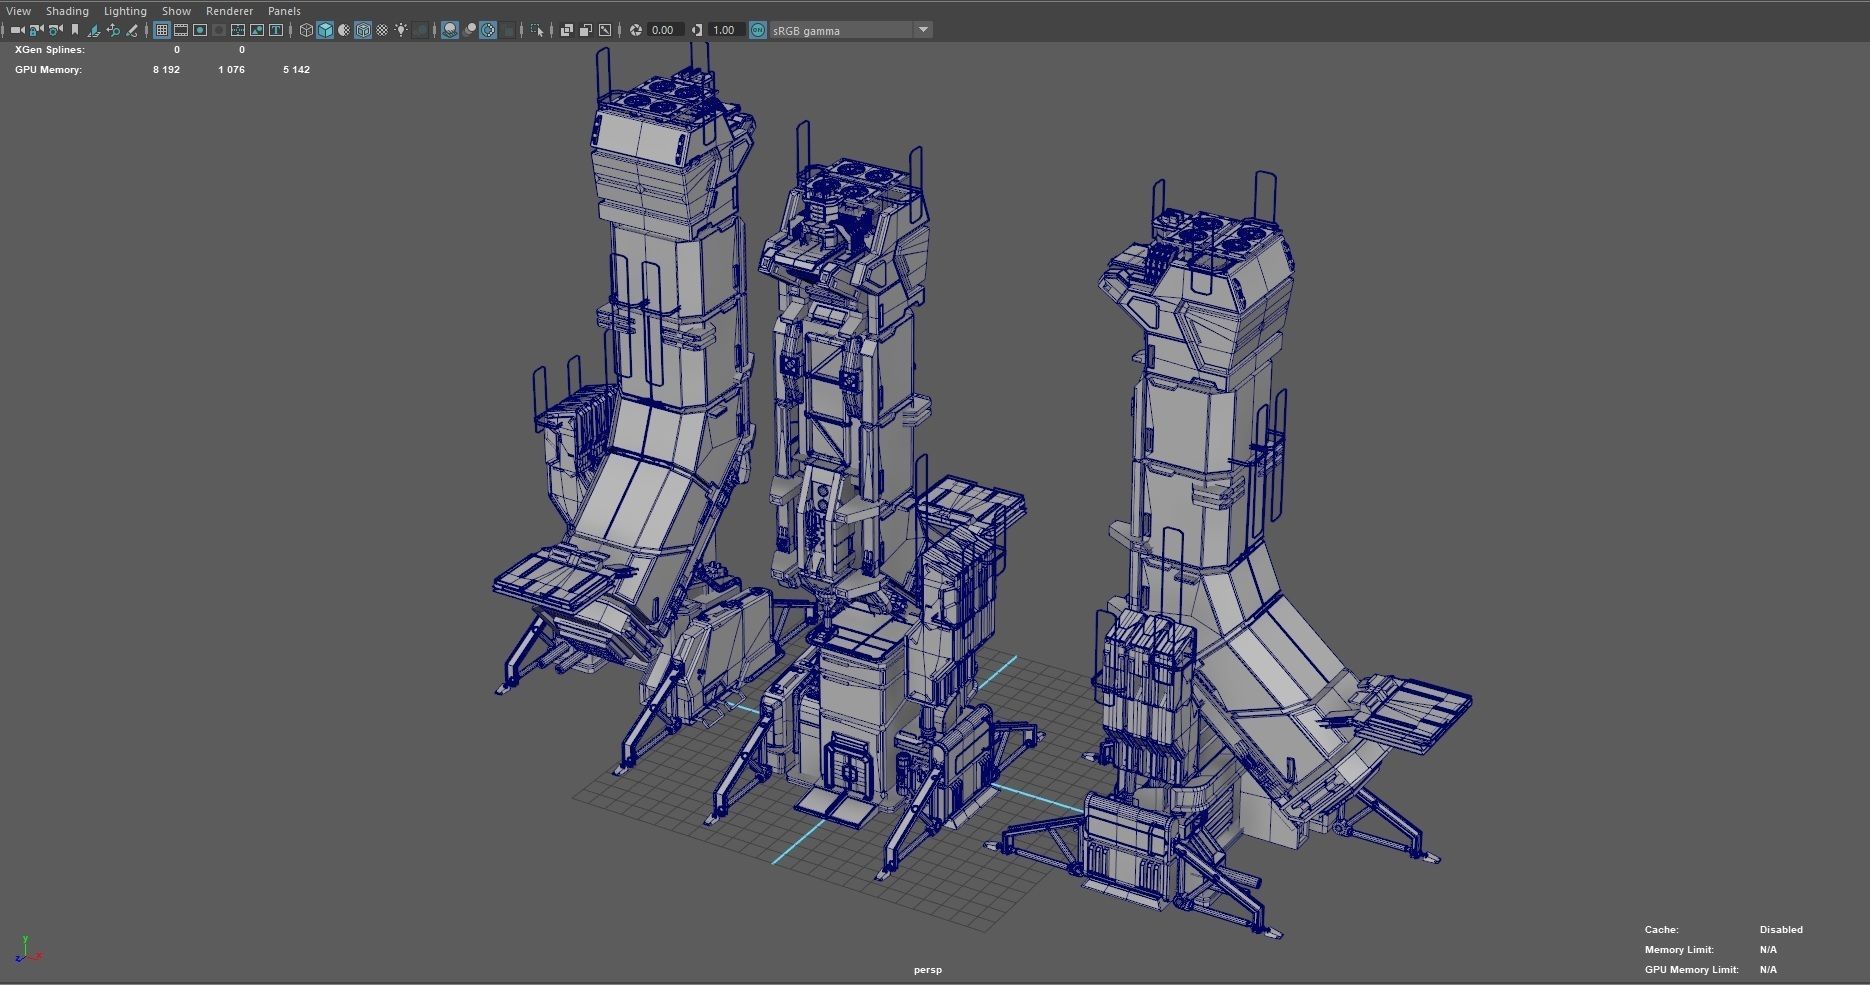Select the Grease Pencil tool icon

click(x=132, y=30)
